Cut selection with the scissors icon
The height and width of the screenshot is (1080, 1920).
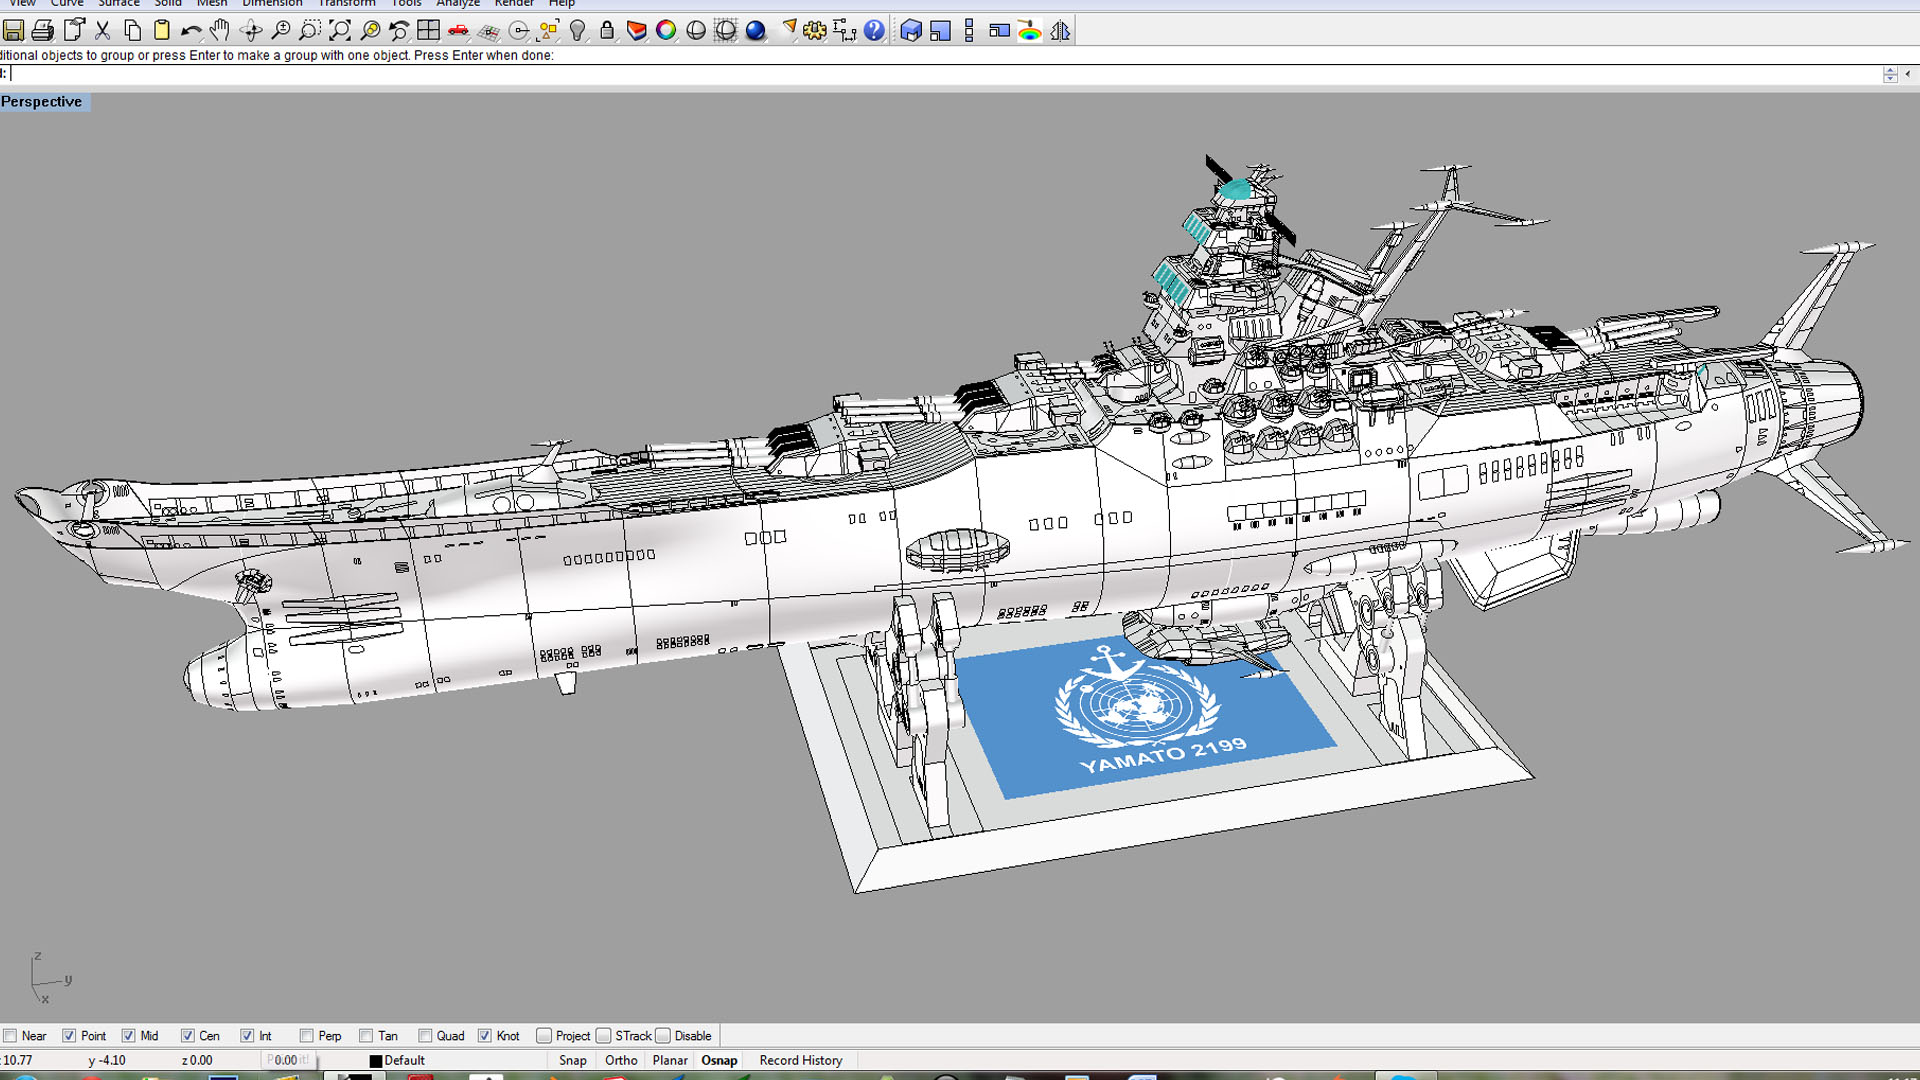102,31
